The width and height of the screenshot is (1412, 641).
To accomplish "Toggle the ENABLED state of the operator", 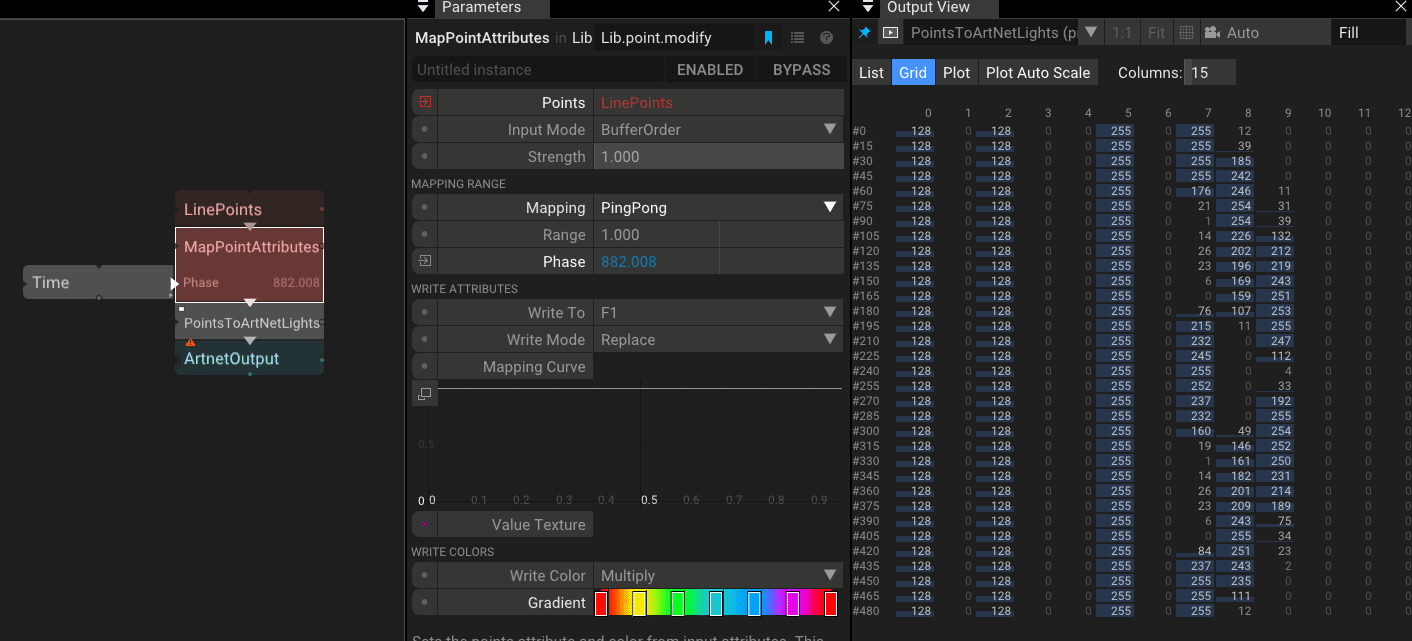I will (x=709, y=70).
